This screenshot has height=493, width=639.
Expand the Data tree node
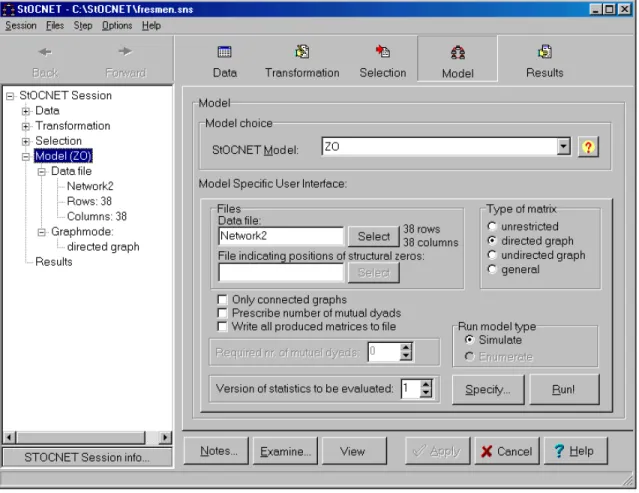coord(26,111)
